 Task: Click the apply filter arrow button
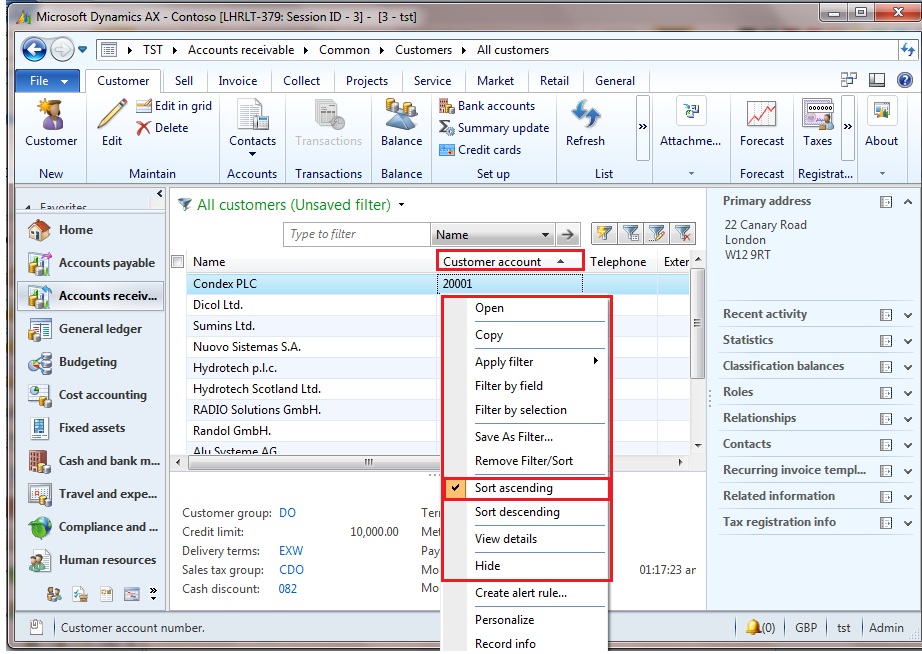pyautogui.click(x=567, y=235)
